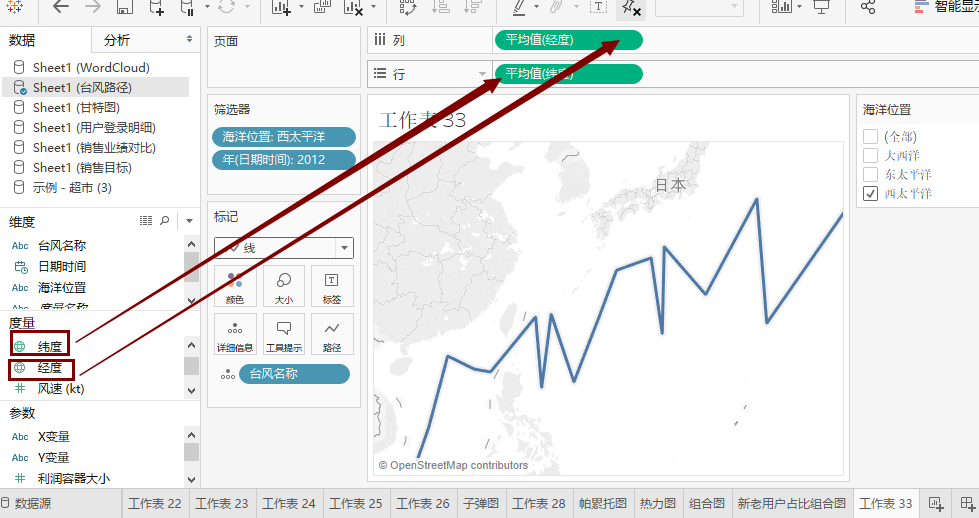Add a new data source
Image resolution: width=979 pixels, height=518 pixels.
(157, 7)
